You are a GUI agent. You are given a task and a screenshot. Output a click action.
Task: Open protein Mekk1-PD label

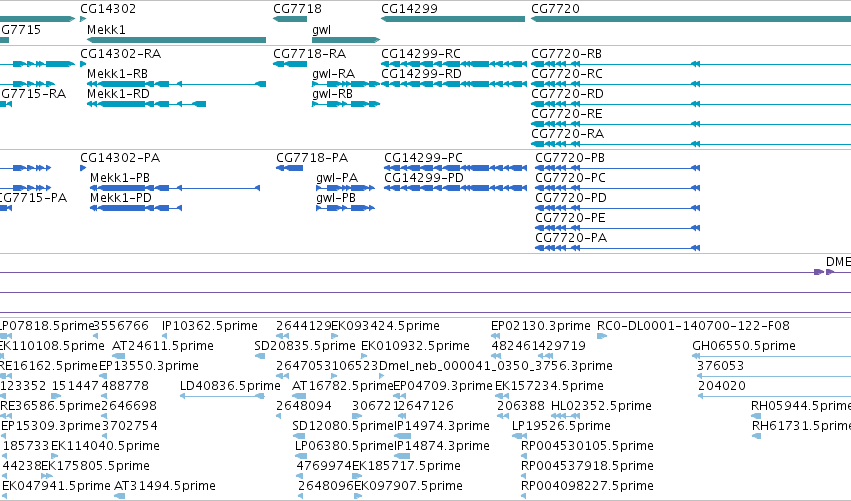pos(120,198)
